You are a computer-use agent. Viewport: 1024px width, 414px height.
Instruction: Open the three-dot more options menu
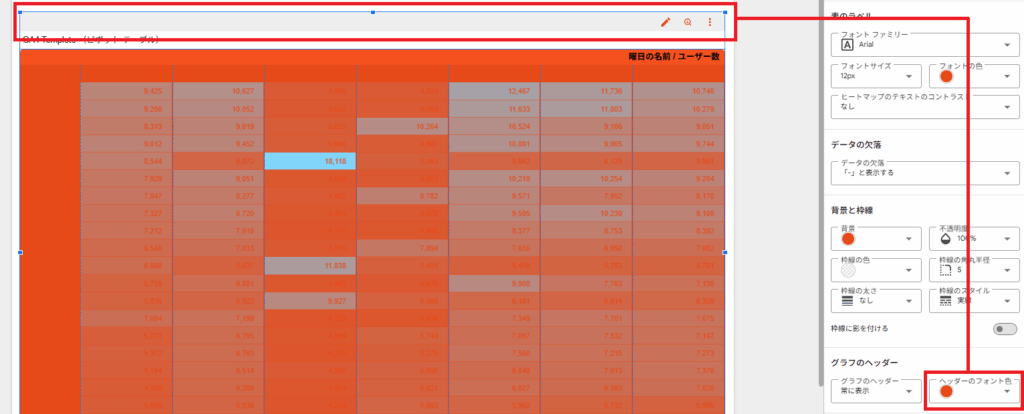tap(710, 22)
